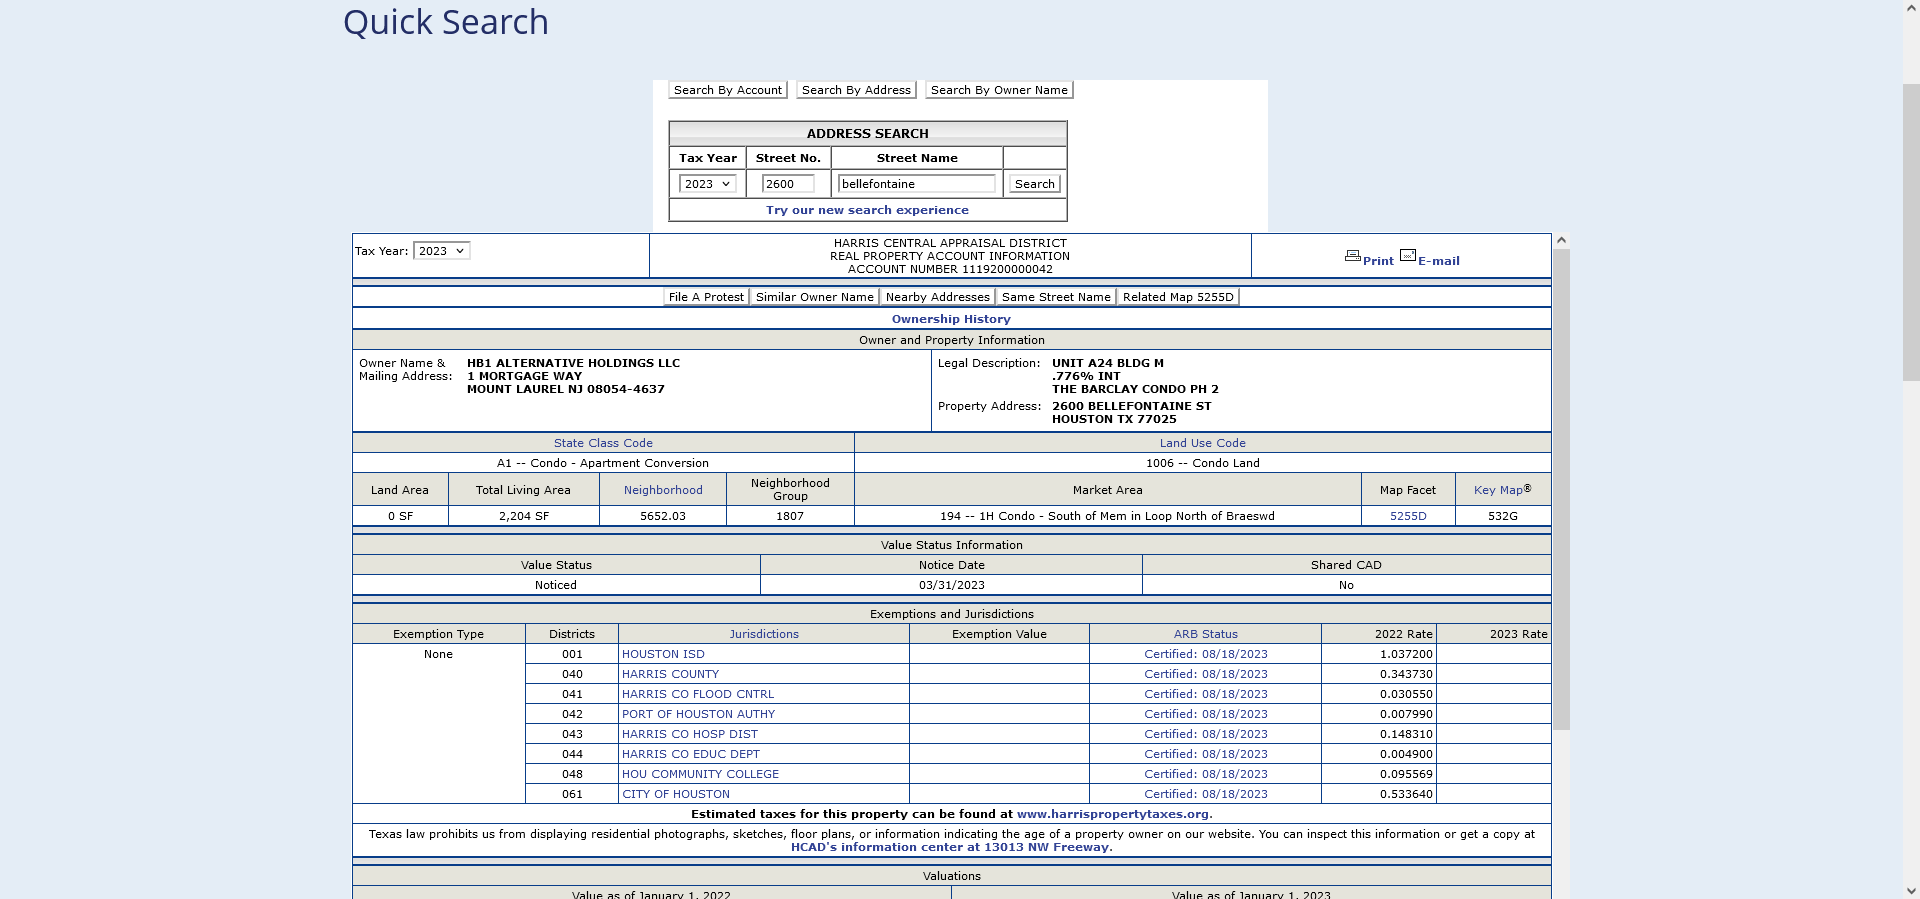Click Certified status for HARRIS COUNTY
The height and width of the screenshot is (899, 1920).
(x=1206, y=674)
